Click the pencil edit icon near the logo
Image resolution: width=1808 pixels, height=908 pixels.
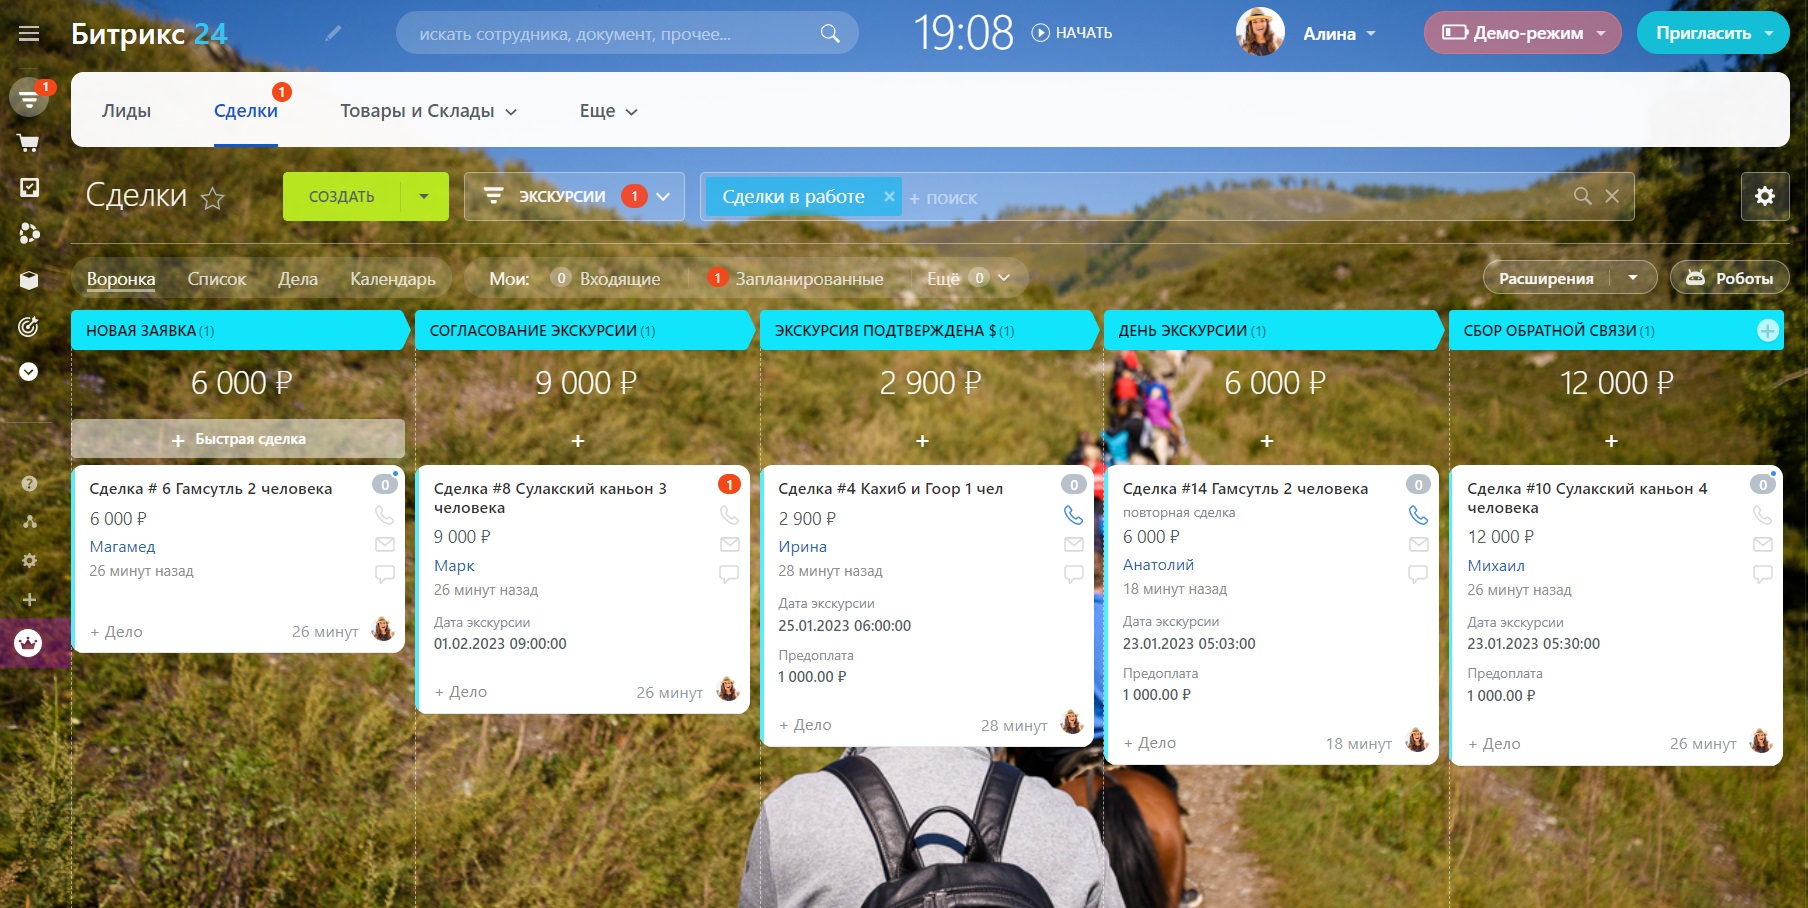(333, 34)
